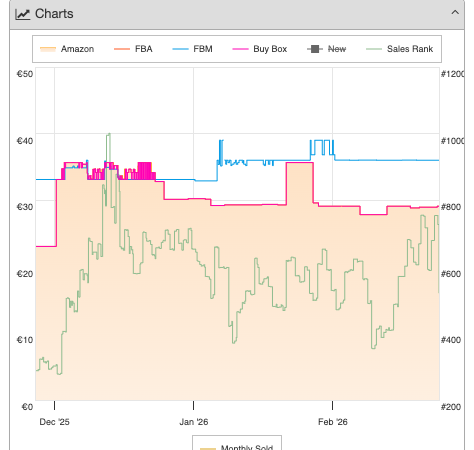This screenshot has width=474, height=450.
Task: Click the €40 price axis label
Action: tap(25, 141)
